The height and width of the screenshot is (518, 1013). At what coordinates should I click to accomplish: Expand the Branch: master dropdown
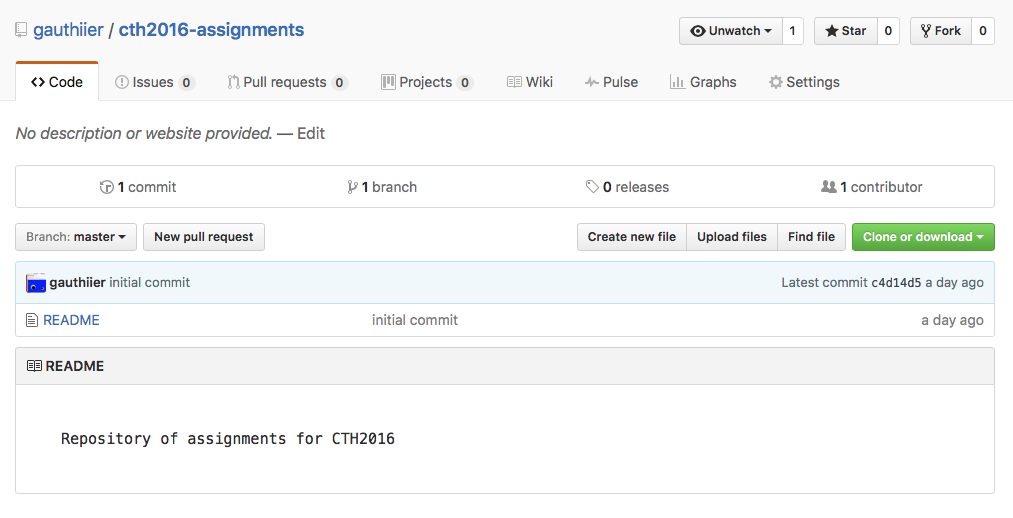click(x=76, y=237)
